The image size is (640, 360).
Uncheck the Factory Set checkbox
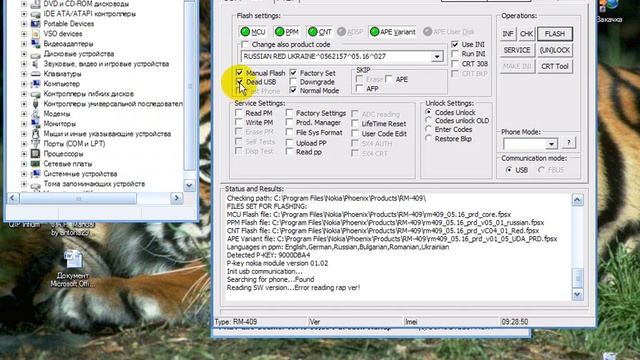[x=293, y=73]
